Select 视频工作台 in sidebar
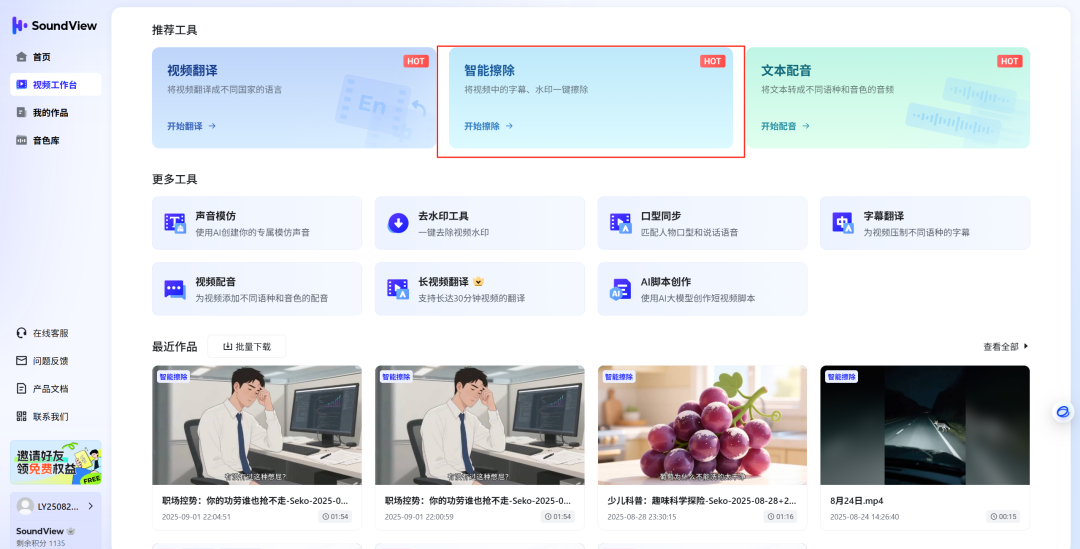 click(55, 85)
